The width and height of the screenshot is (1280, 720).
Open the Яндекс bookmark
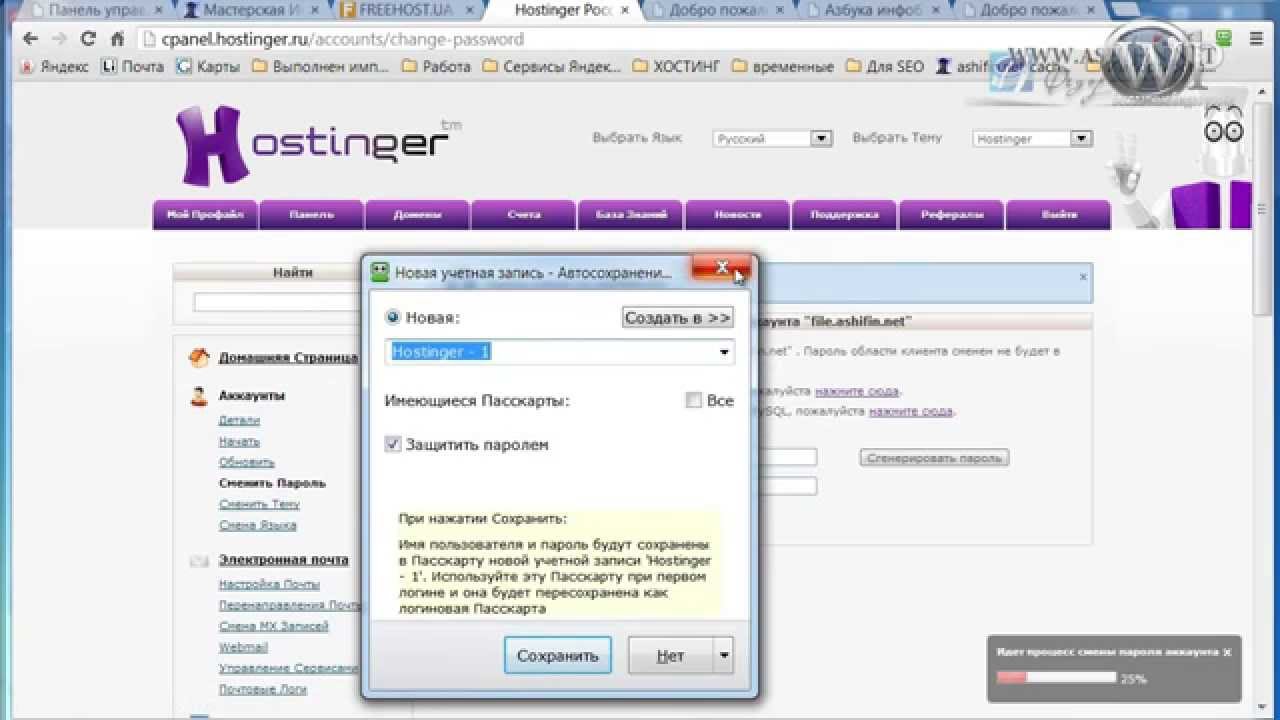click(x=54, y=67)
